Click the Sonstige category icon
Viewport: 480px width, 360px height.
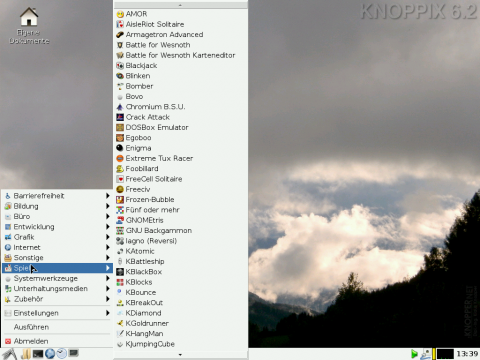pyautogui.click(x=8, y=258)
